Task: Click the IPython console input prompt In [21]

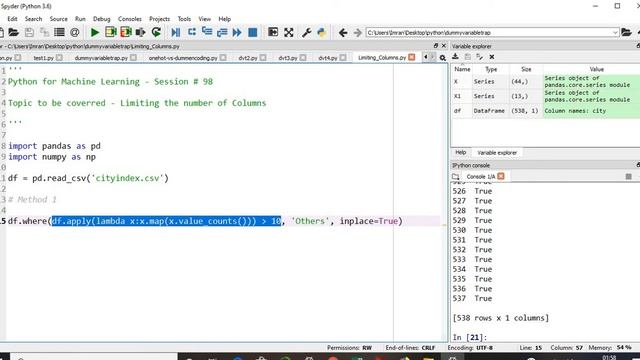Action: coord(469,337)
